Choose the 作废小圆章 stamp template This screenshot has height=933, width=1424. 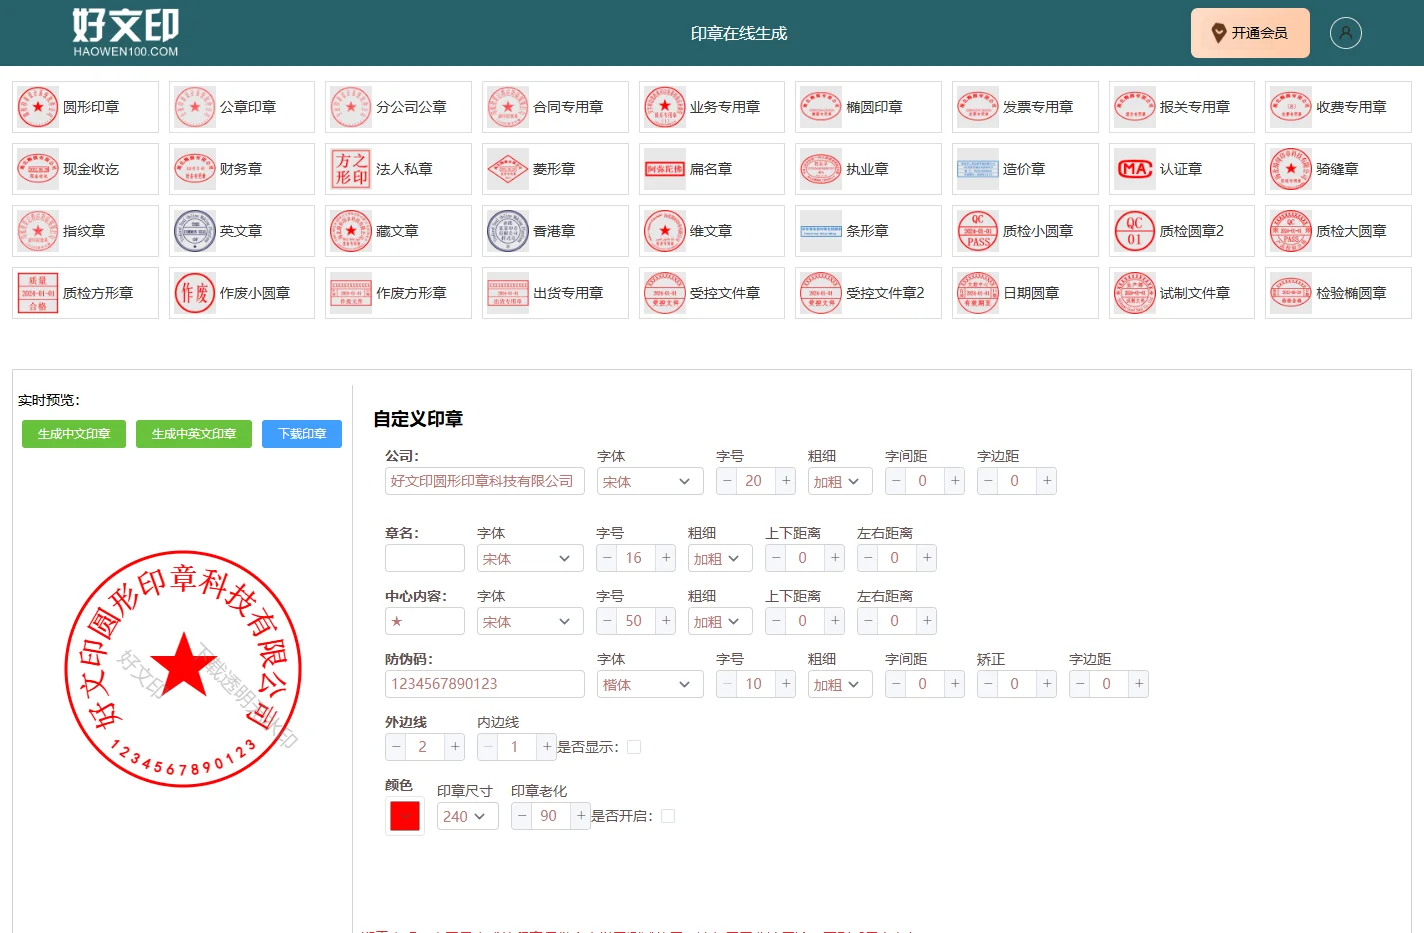click(x=242, y=293)
